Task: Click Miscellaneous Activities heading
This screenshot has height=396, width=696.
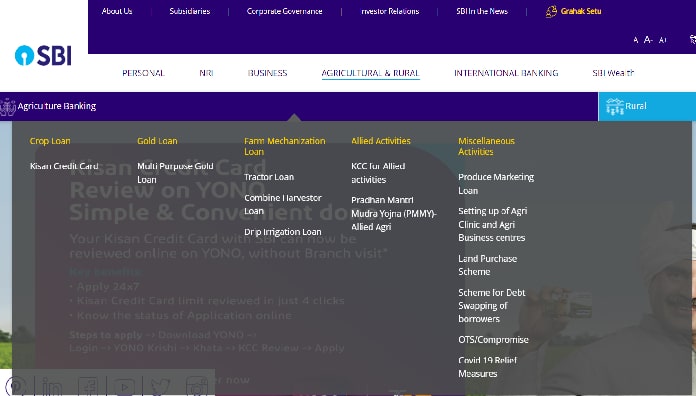Action: (x=486, y=146)
